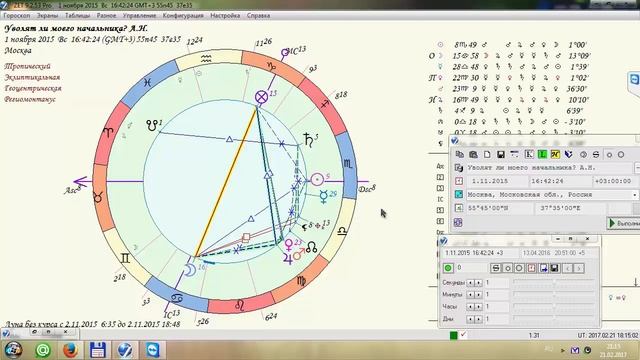This screenshot has height=360, width=640.
Task: Click the cyan place icon beside Москва field
Action: click(459, 194)
